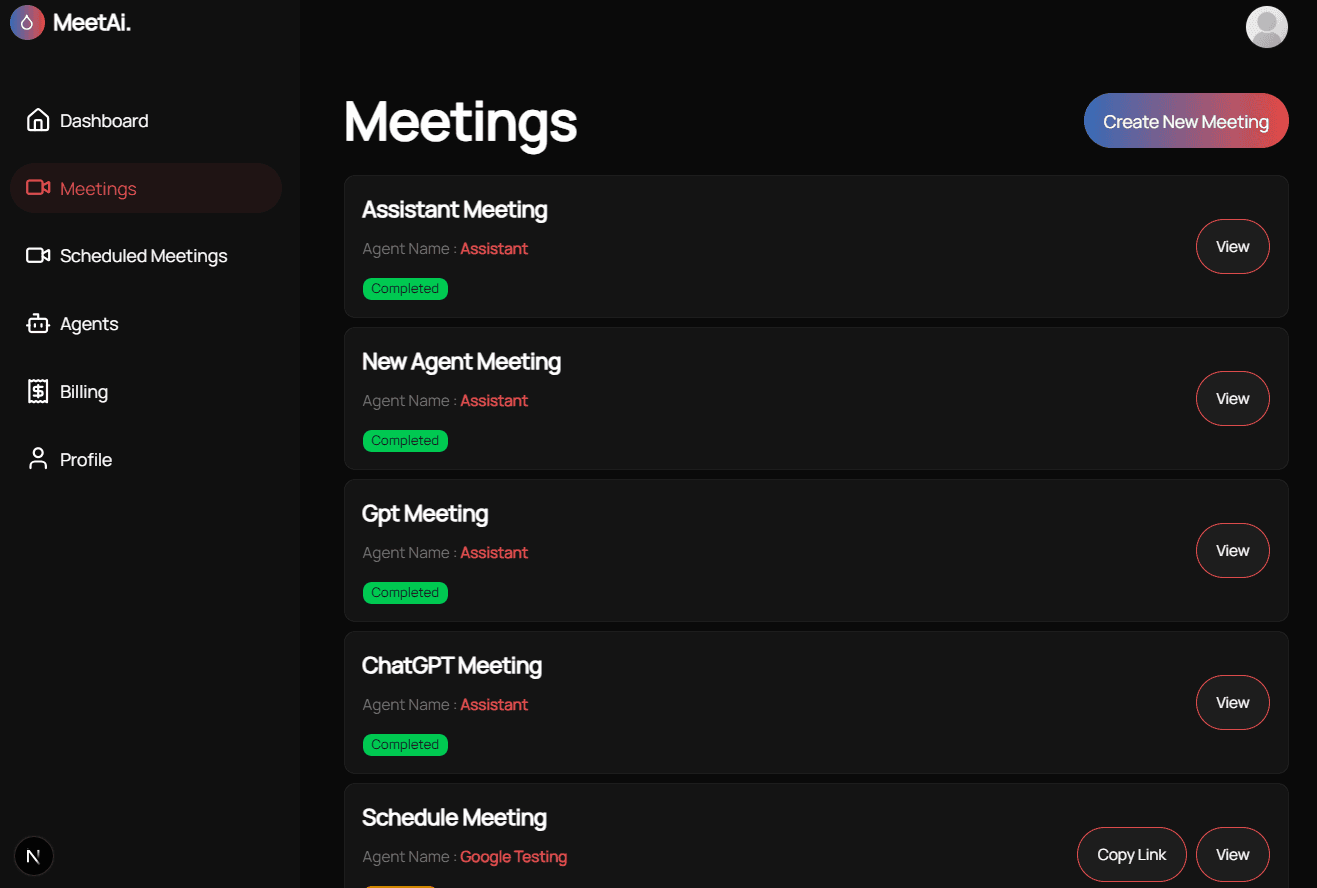View the New Agent Meeting
Screen dimensions: 1317x888
click(1232, 399)
